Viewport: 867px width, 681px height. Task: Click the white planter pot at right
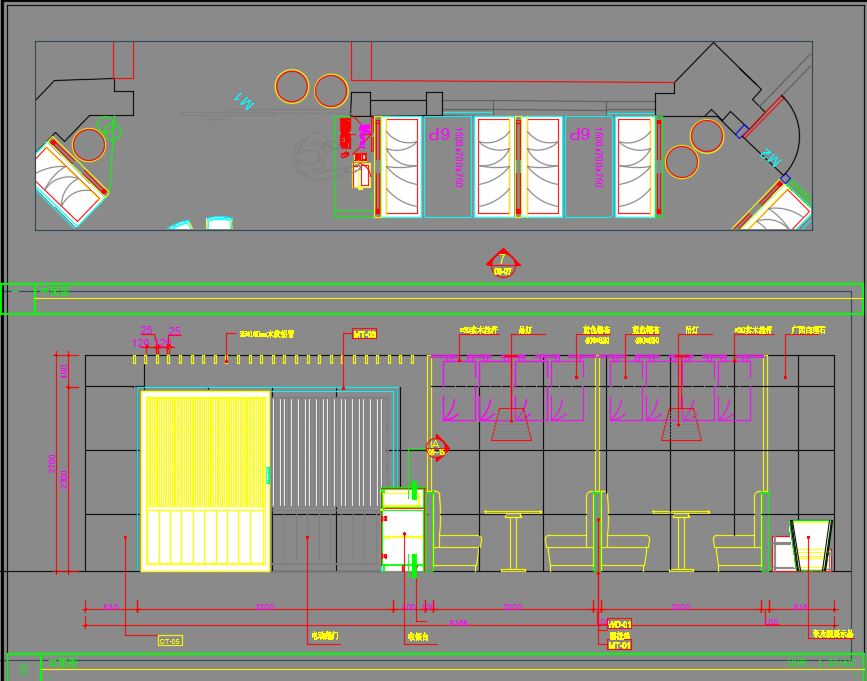point(810,545)
